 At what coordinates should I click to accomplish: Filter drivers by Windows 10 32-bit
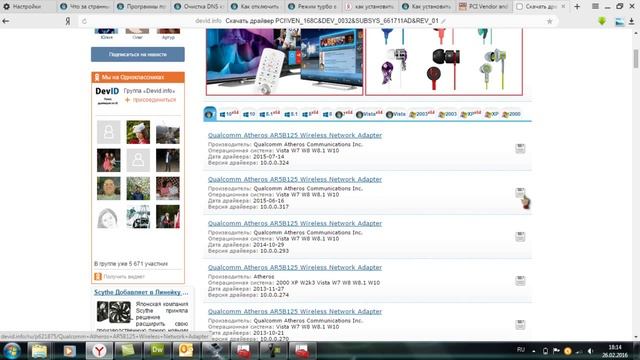pos(249,114)
